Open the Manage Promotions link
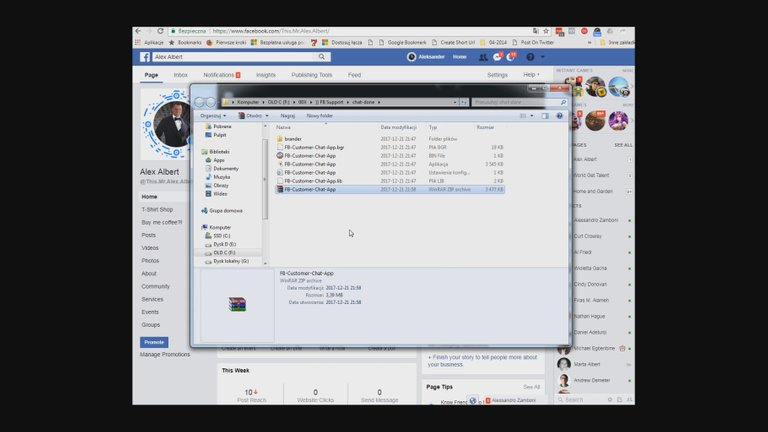The width and height of the screenshot is (768, 432). tap(165, 355)
